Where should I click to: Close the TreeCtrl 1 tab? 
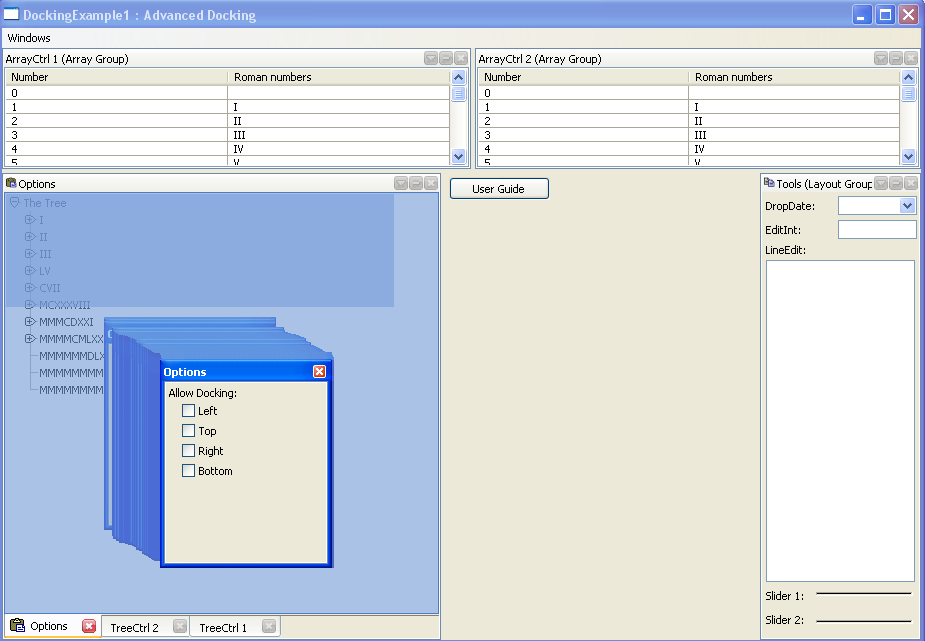point(268,626)
